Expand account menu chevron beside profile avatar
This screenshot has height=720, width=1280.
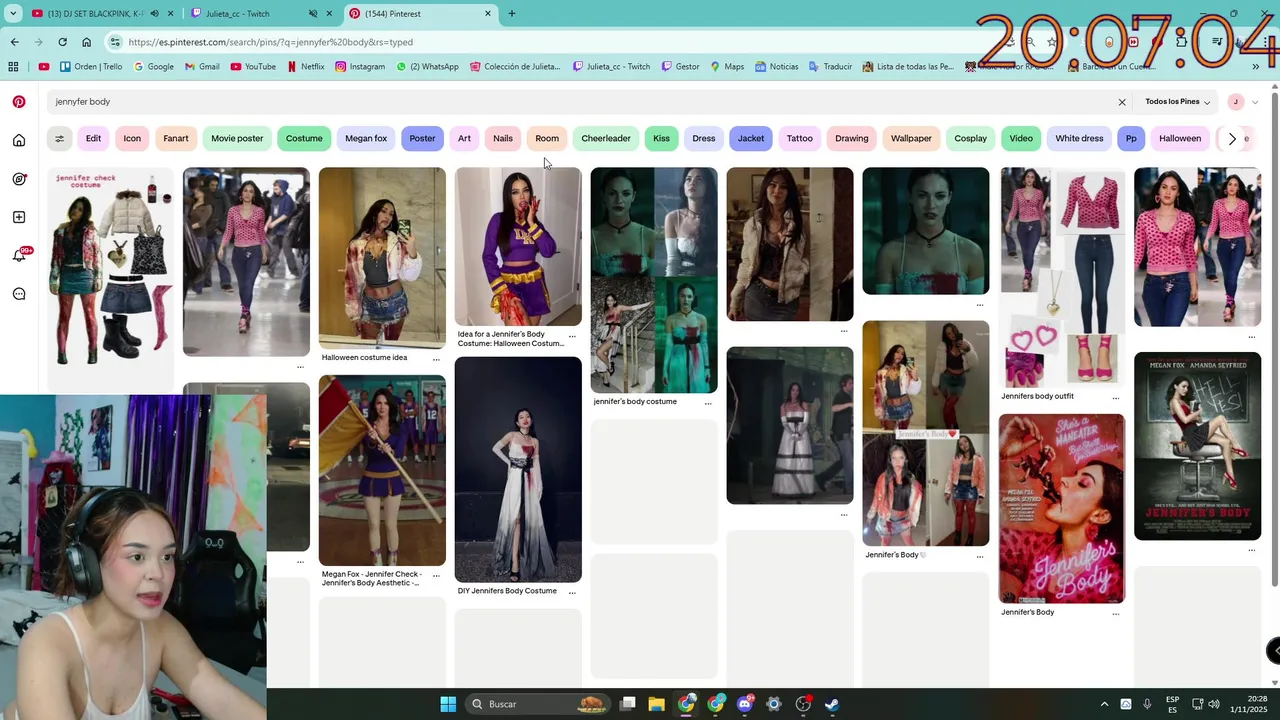[x=1255, y=102]
